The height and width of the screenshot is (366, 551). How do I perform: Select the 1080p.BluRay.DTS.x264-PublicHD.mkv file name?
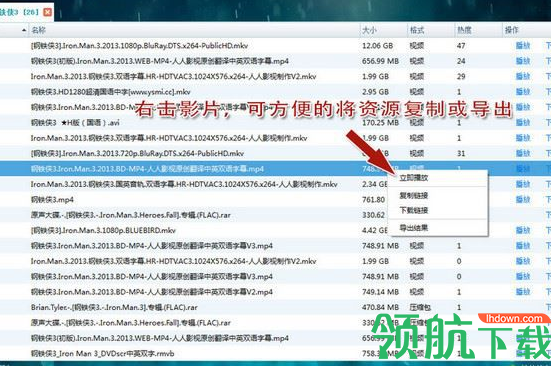140,45
